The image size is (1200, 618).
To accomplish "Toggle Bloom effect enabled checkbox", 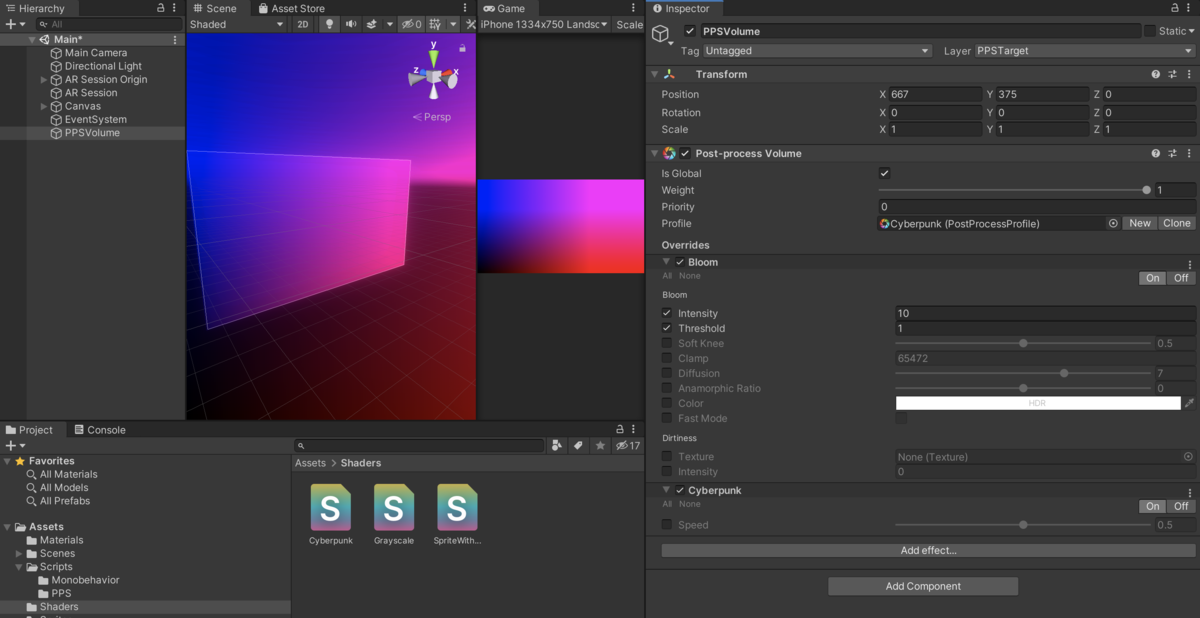I will point(680,262).
